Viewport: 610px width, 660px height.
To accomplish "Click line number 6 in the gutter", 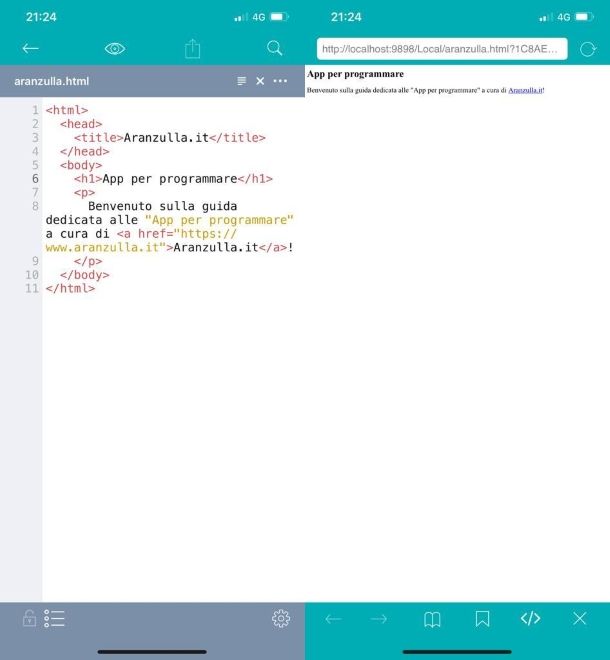I will point(35,179).
